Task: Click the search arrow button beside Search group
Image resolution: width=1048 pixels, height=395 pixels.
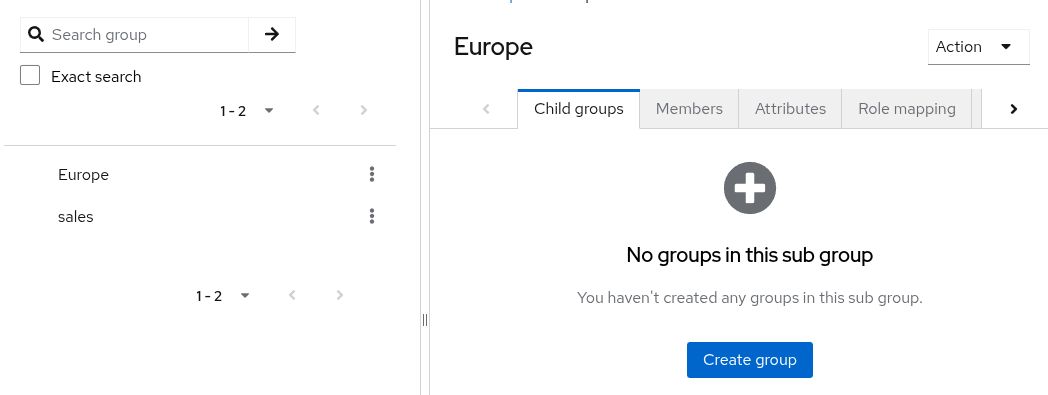Action: [271, 35]
